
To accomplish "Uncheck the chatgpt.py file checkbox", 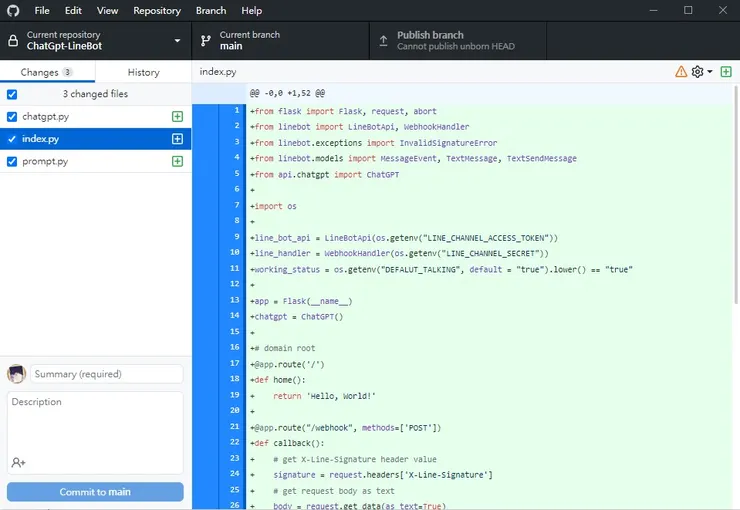I will point(12,117).
